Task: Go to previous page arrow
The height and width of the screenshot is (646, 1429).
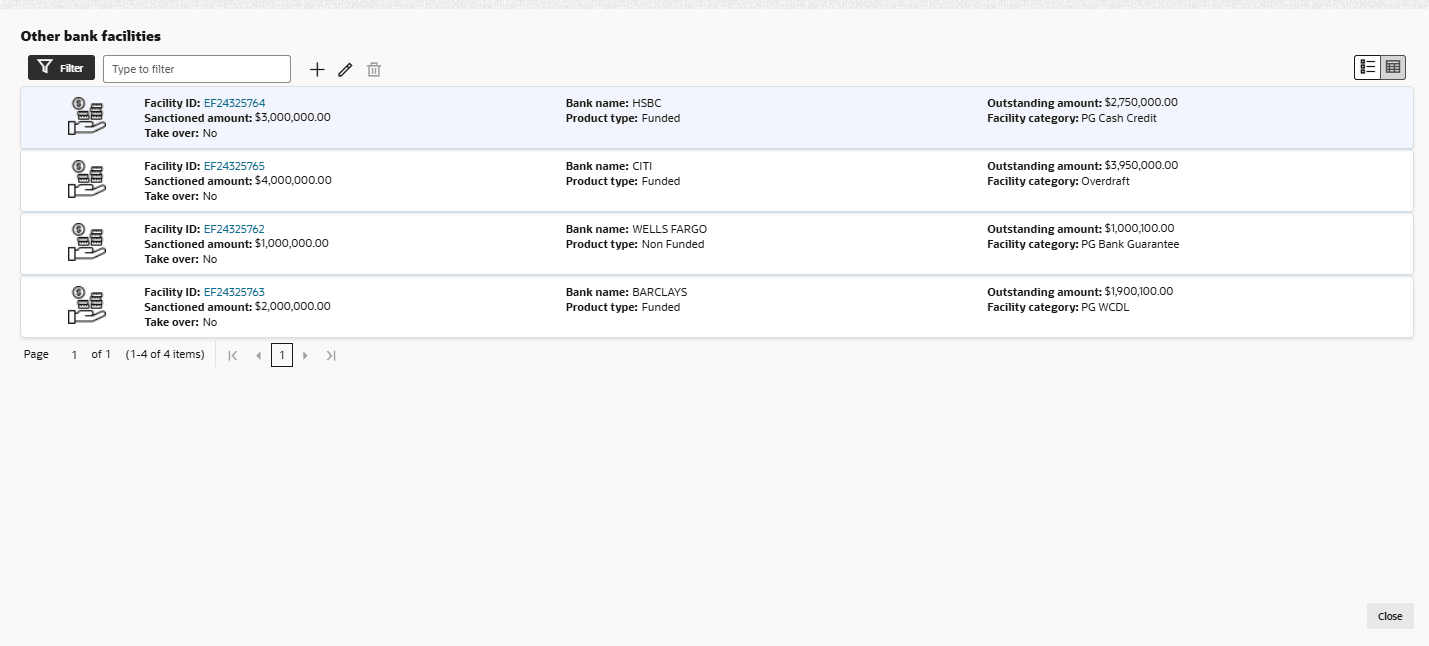Action: point(258,355)
